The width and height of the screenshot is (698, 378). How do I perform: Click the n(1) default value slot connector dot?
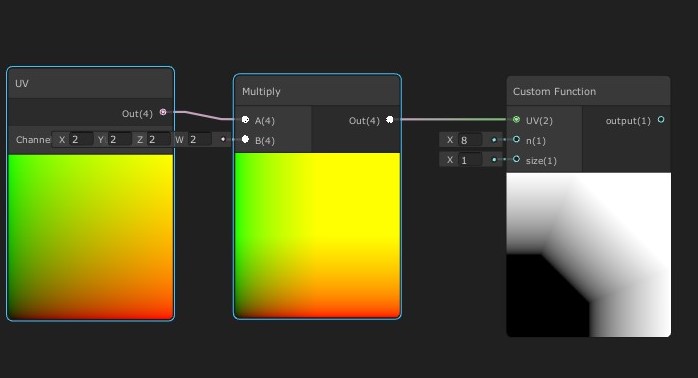pos(494,140)
